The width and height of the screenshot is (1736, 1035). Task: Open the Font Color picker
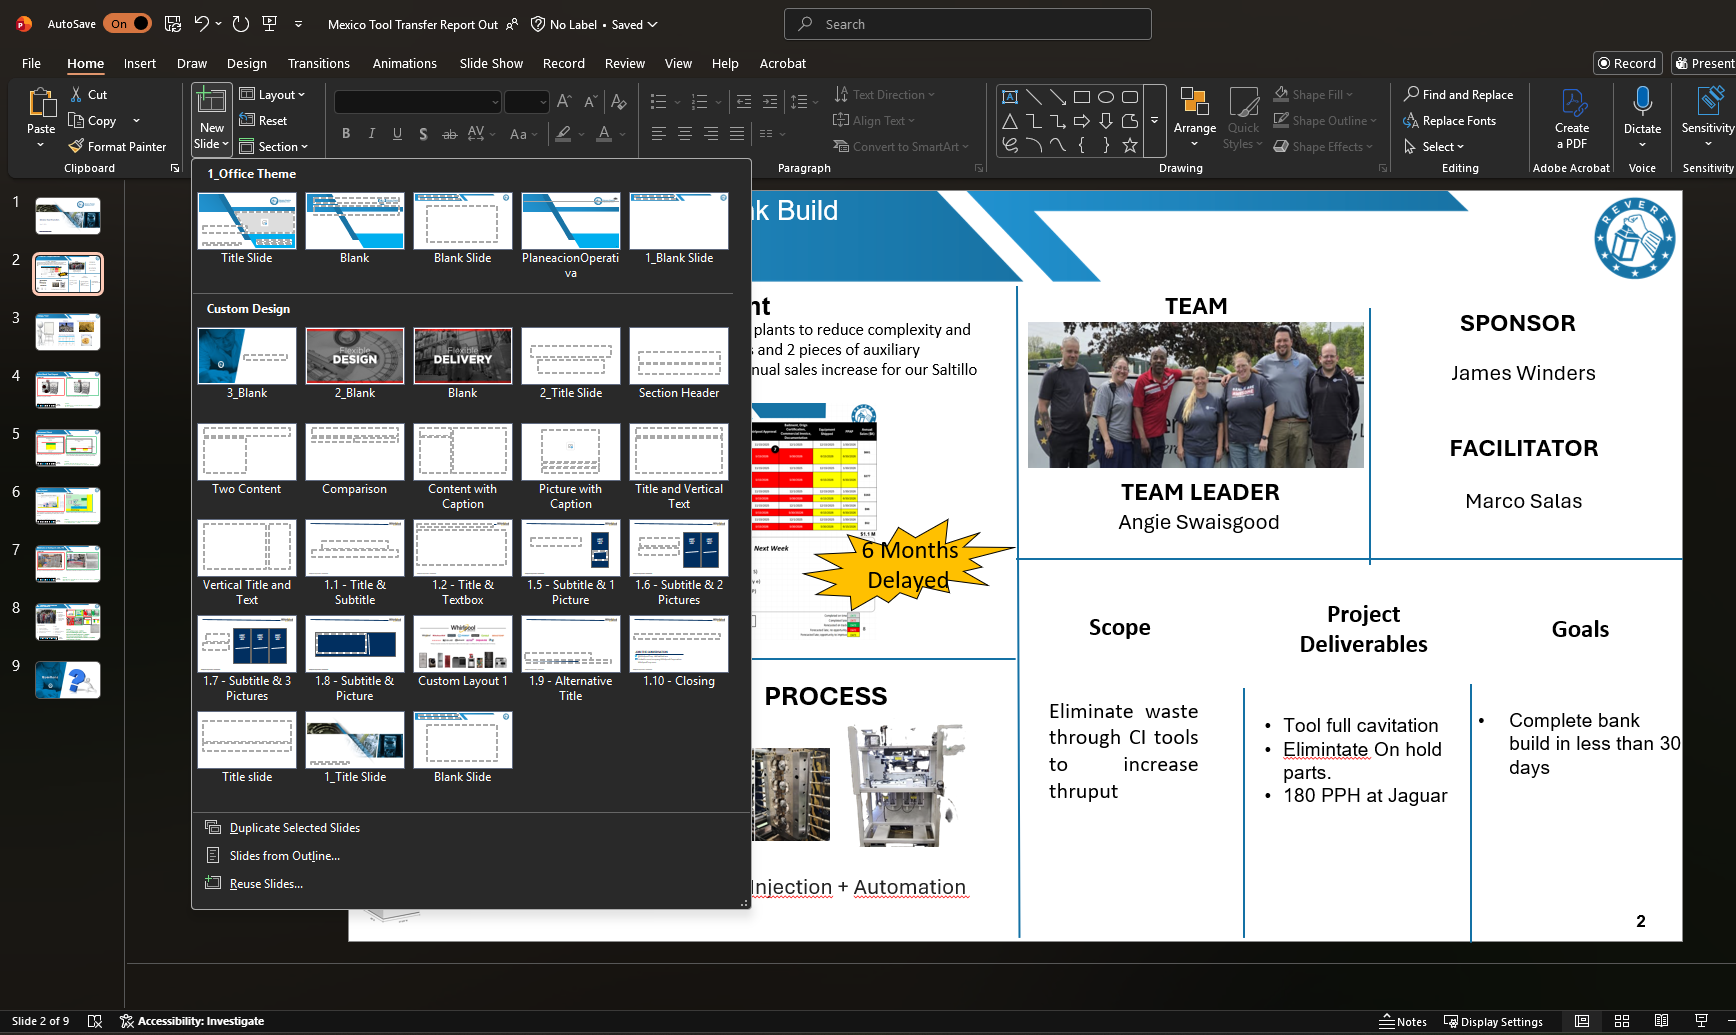(604, 133)
